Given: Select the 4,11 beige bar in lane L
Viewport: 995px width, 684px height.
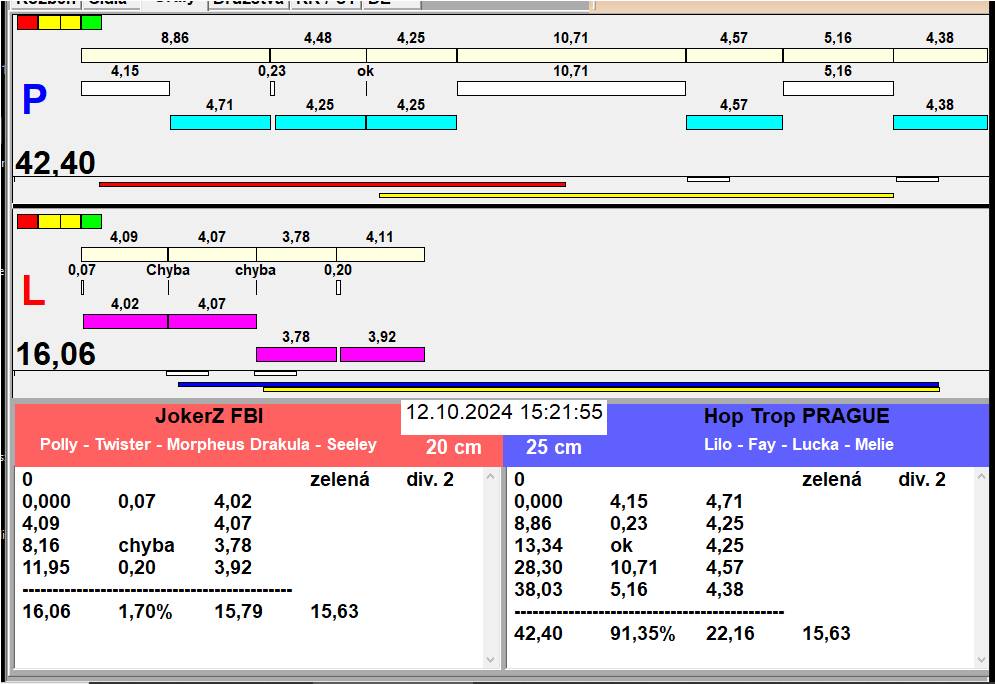Looking at the screenshot, I should pyautogui.click(x=380, y=254).
